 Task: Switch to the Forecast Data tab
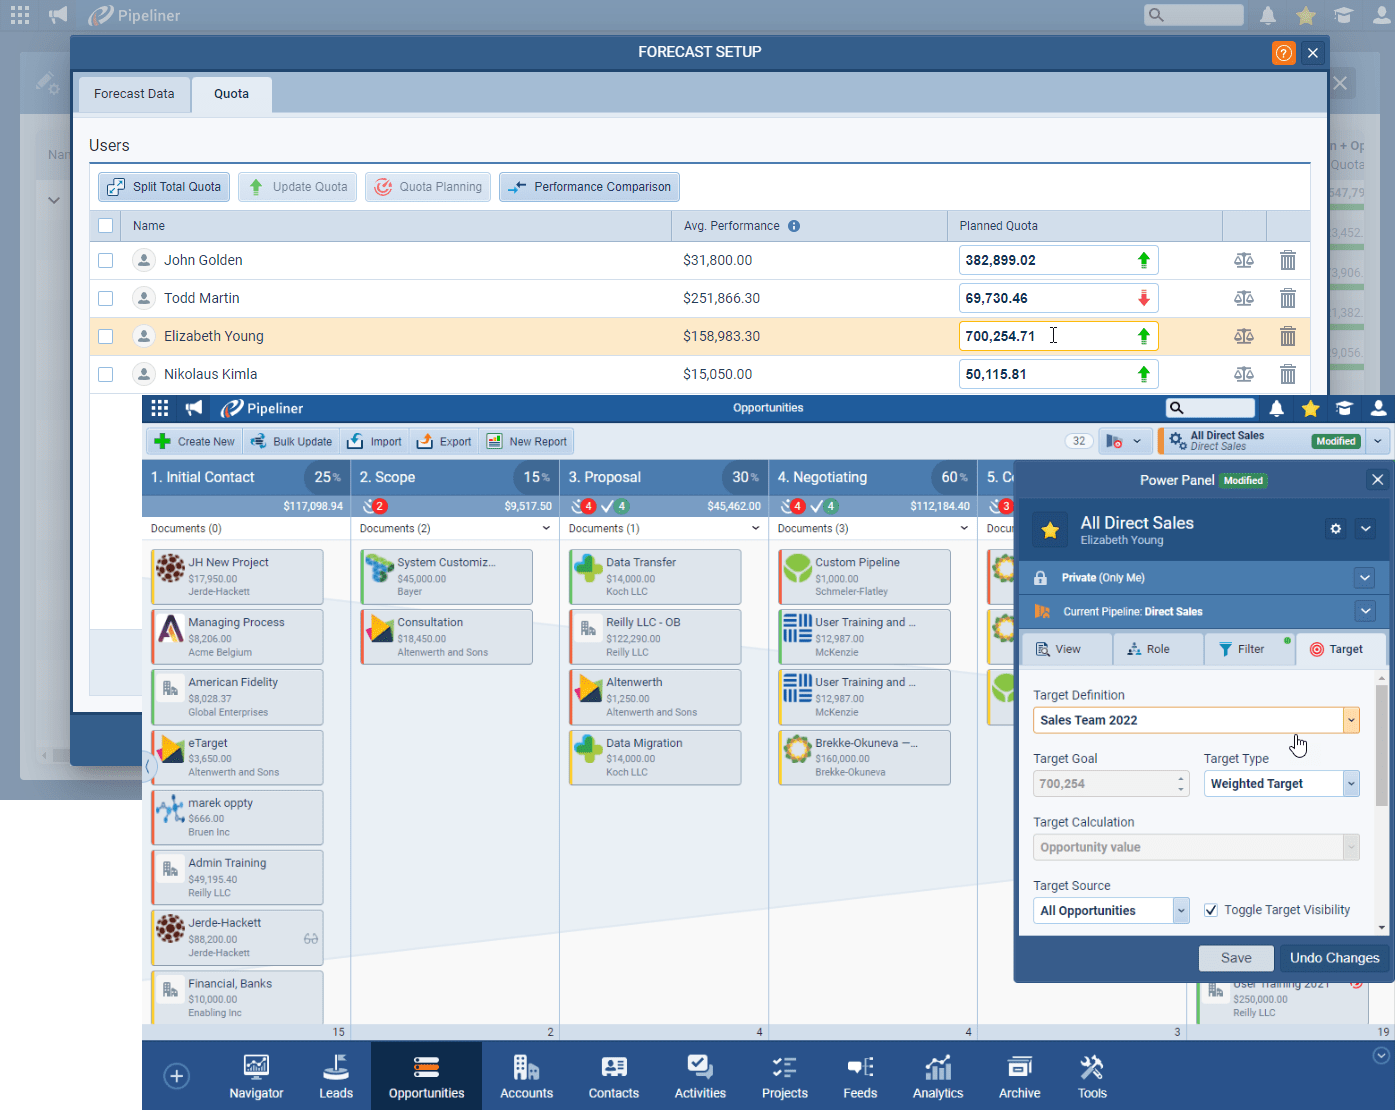[134, 93]
